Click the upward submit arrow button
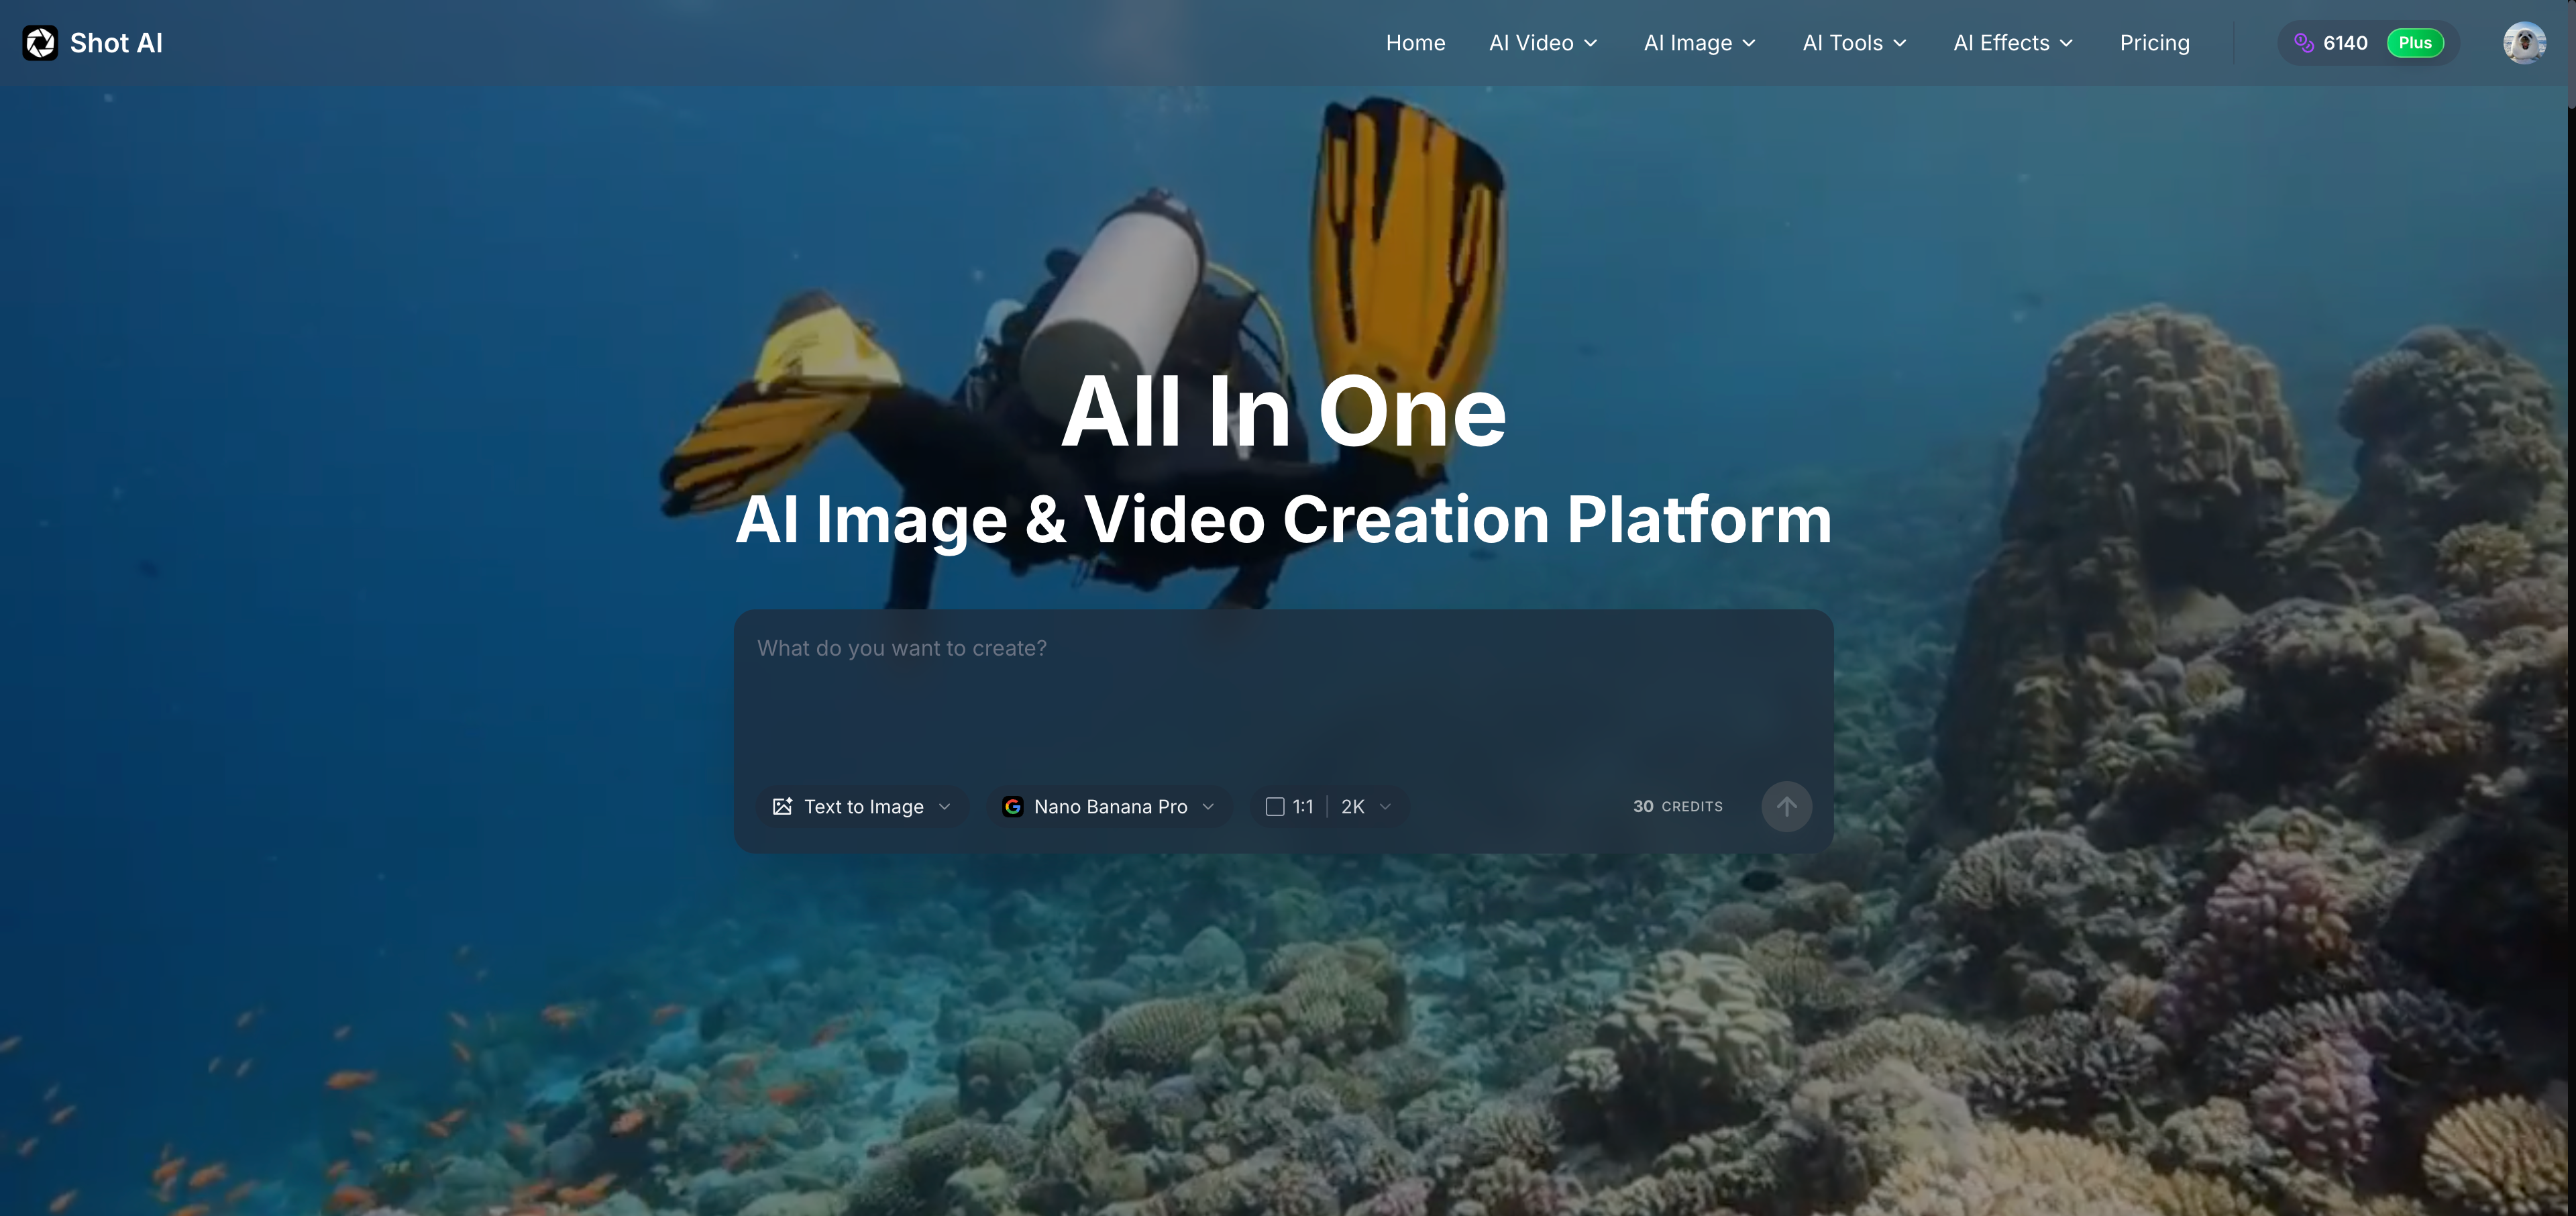The image size is (2576, 1216). (x=1787, y=806)
